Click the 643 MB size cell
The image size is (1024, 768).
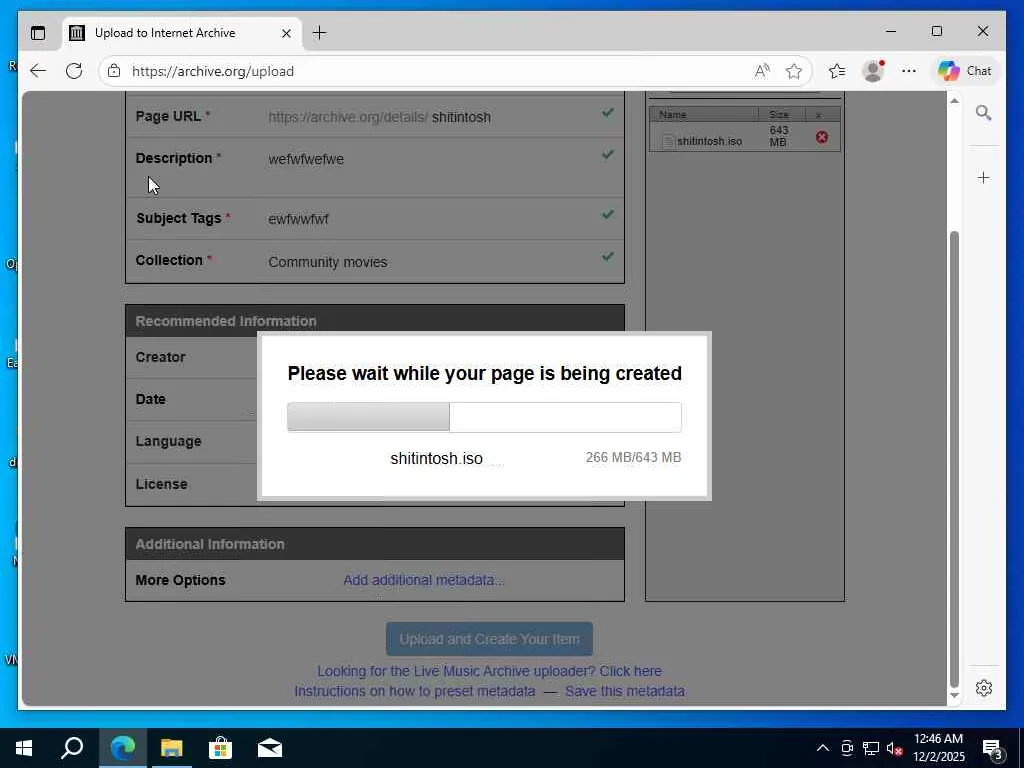point(778,136)
